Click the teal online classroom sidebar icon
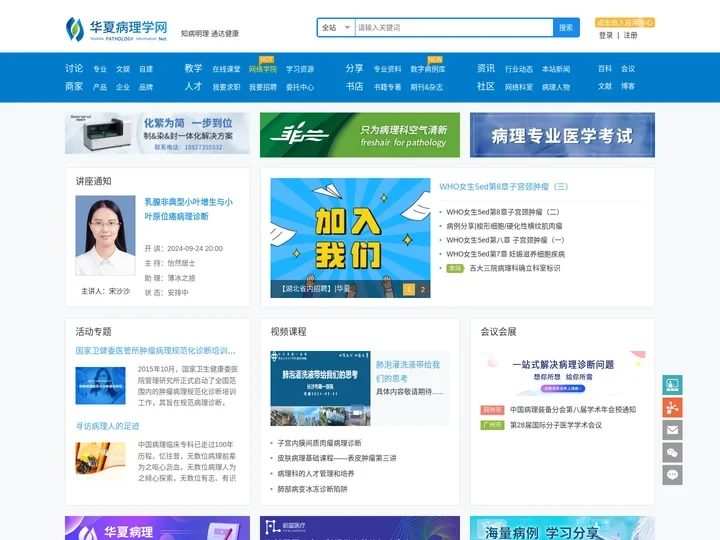Screen dimensions: 720x540 [x=672, y=385]
